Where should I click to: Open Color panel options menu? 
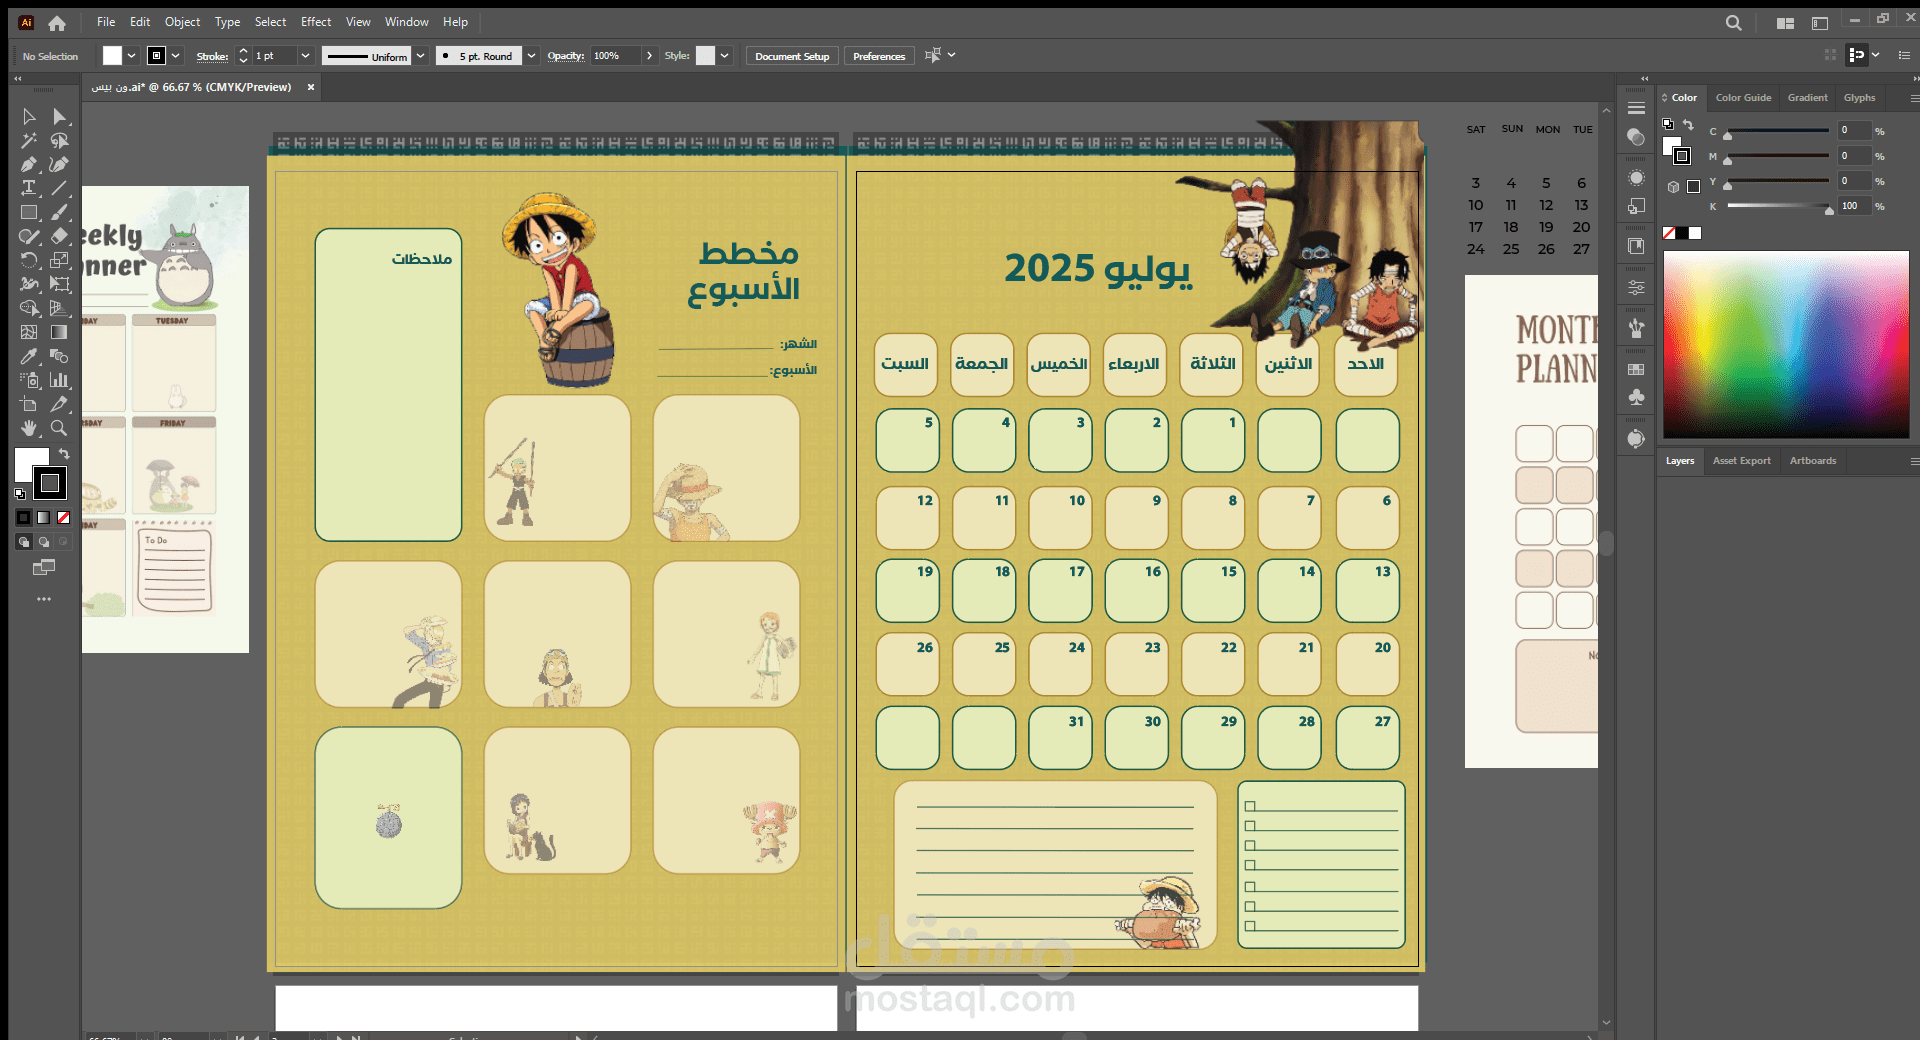pyautogui.click(x=1914, y=98)
